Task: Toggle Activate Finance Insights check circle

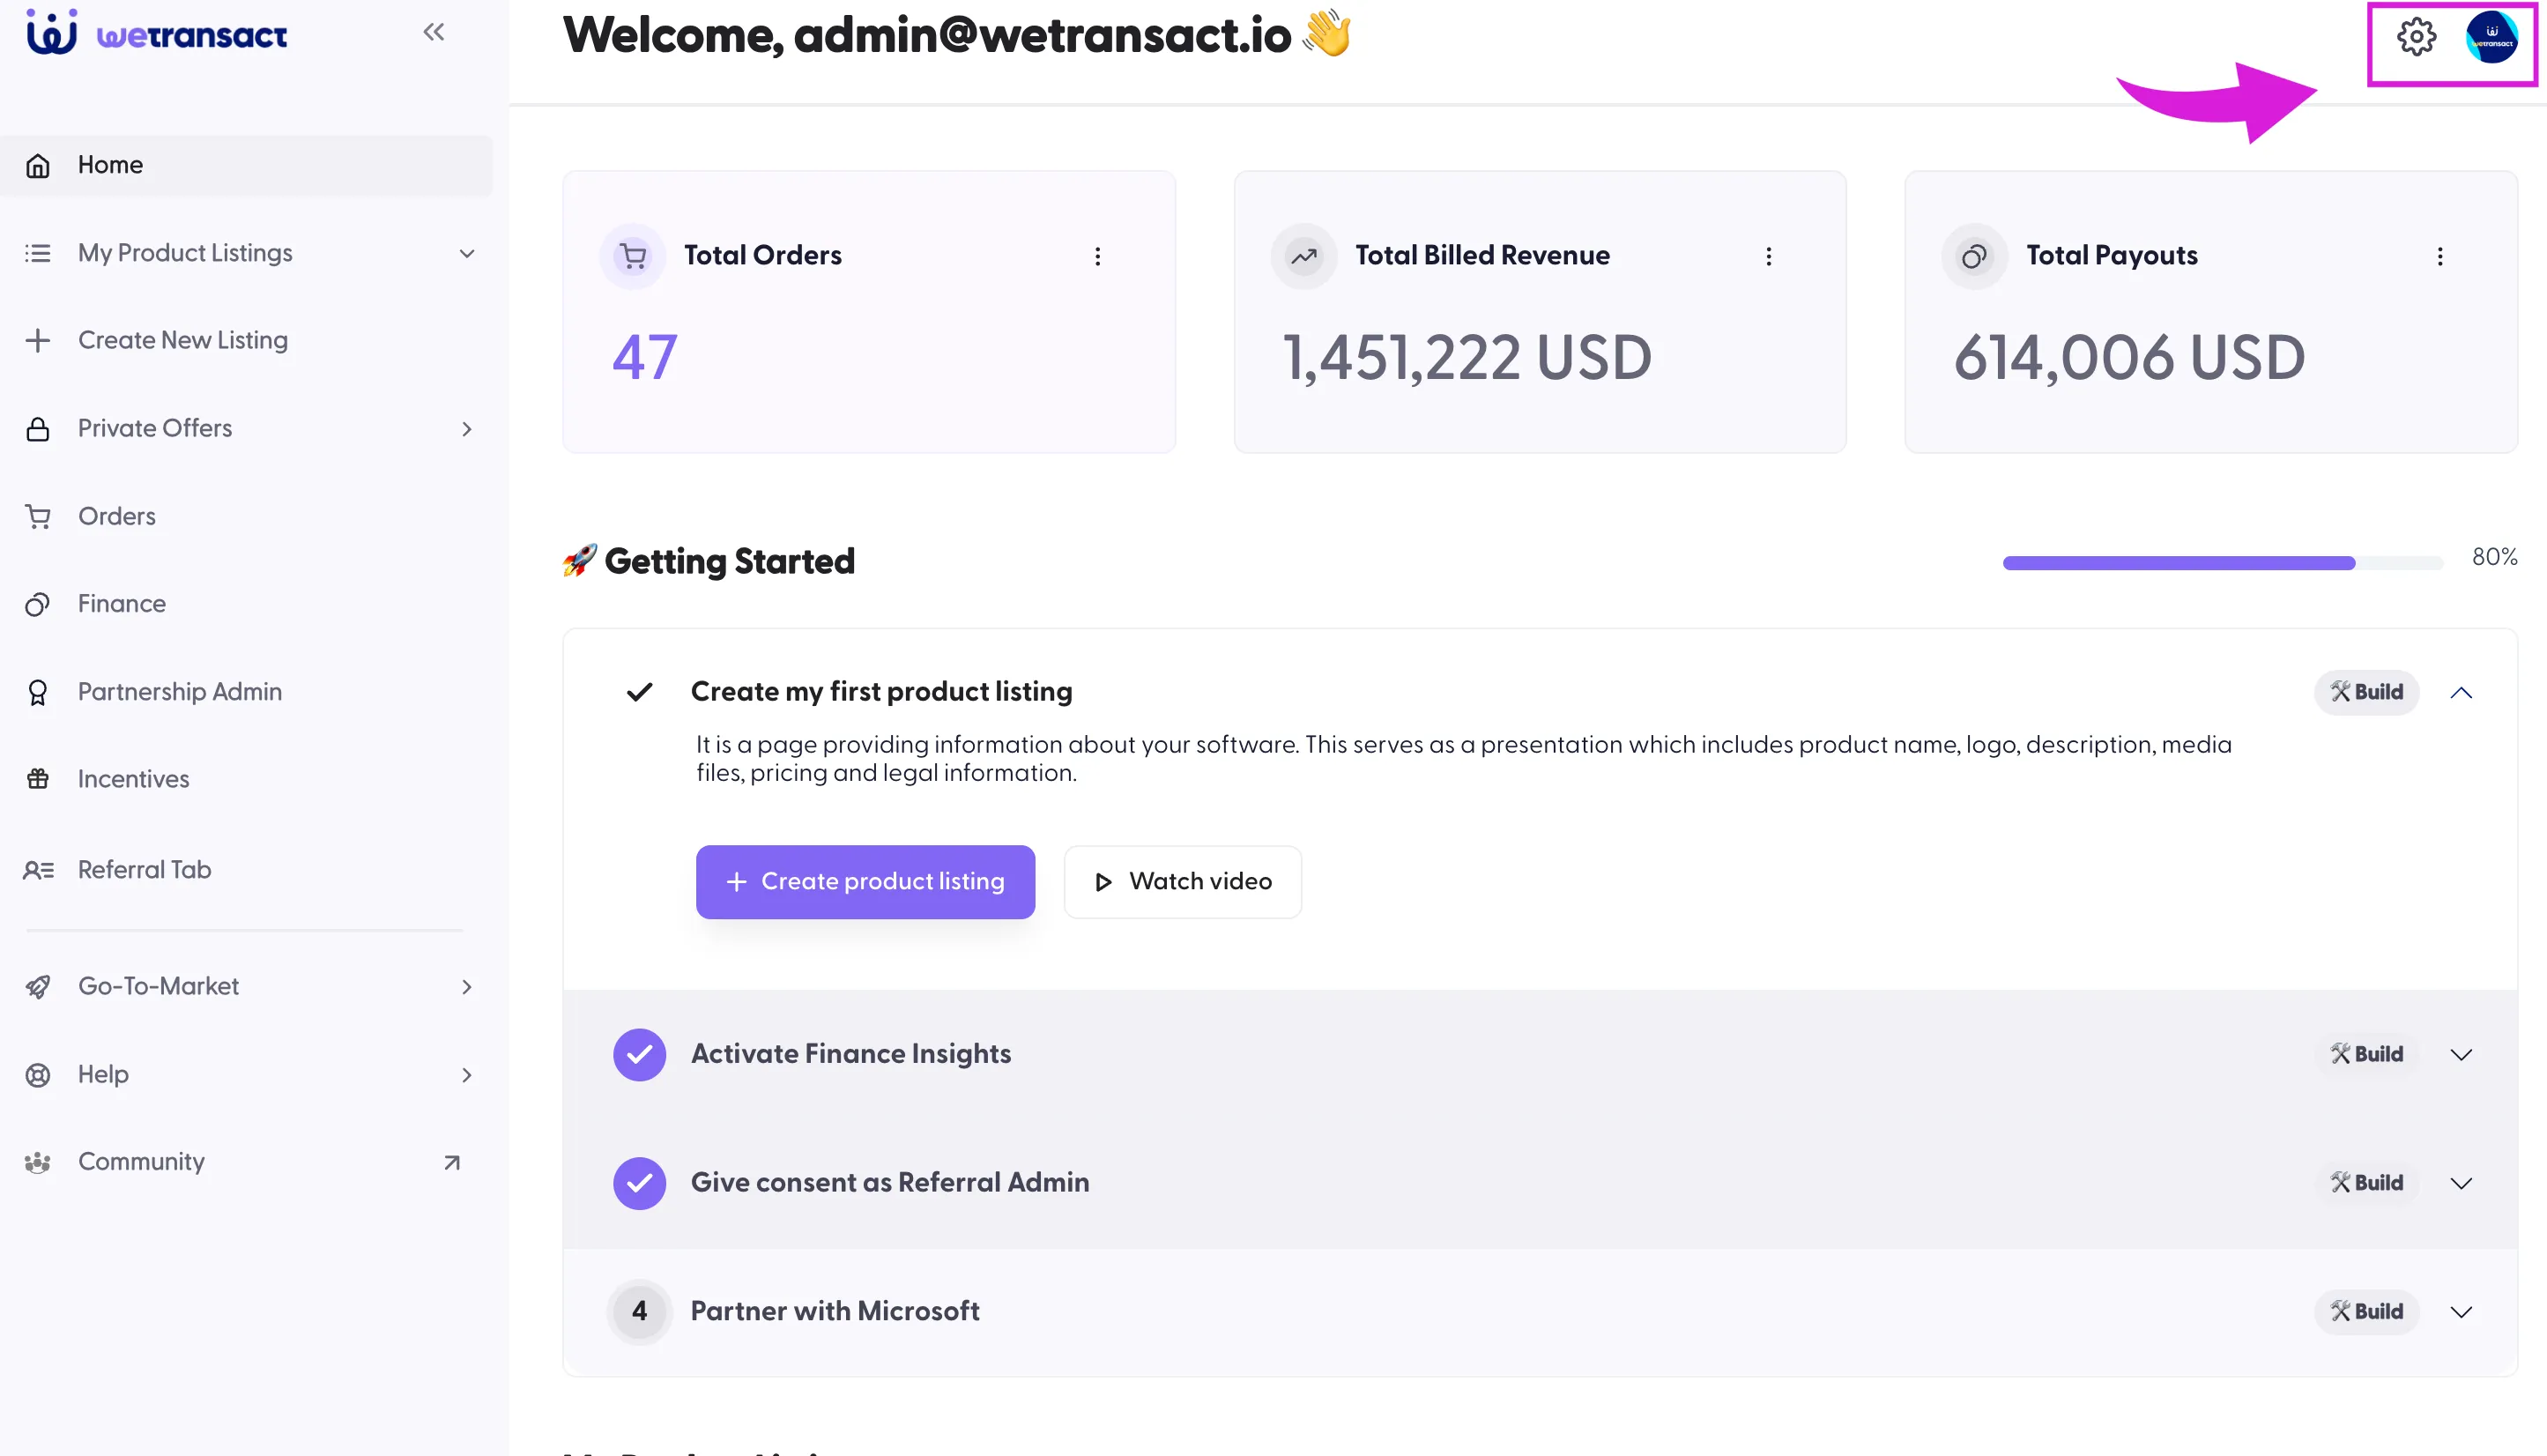Action: [x=639, y=1054]
